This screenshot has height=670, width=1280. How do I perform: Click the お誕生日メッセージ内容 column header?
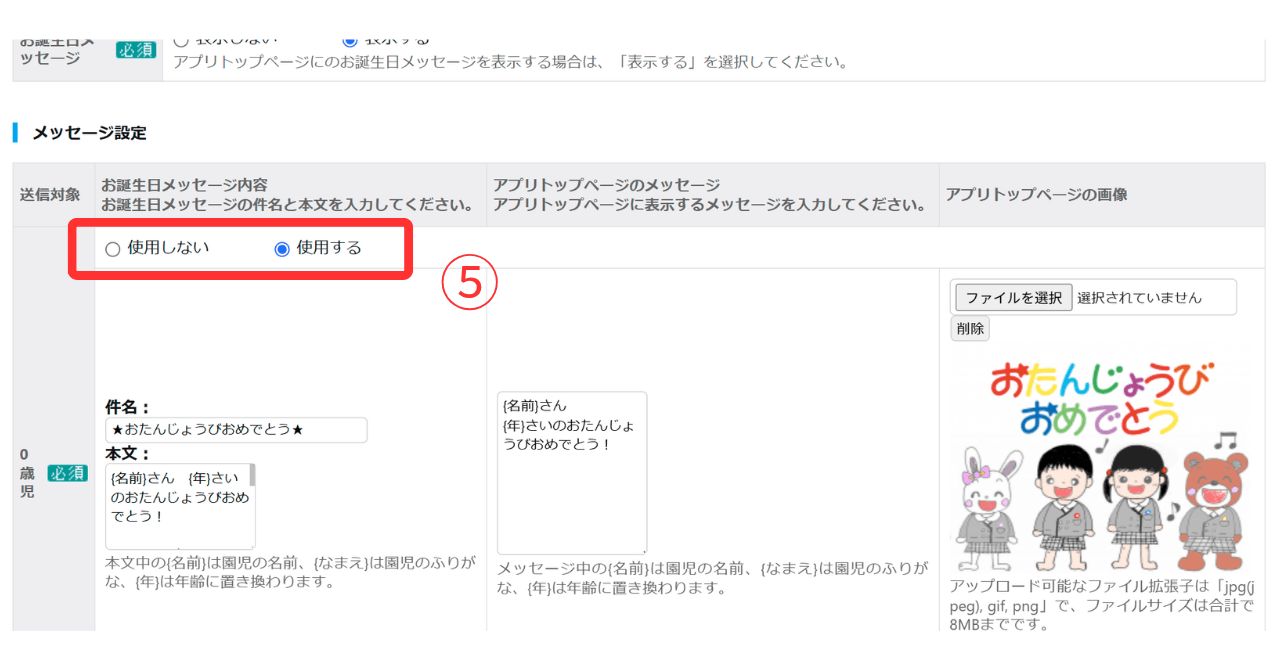tap(184, 186)
